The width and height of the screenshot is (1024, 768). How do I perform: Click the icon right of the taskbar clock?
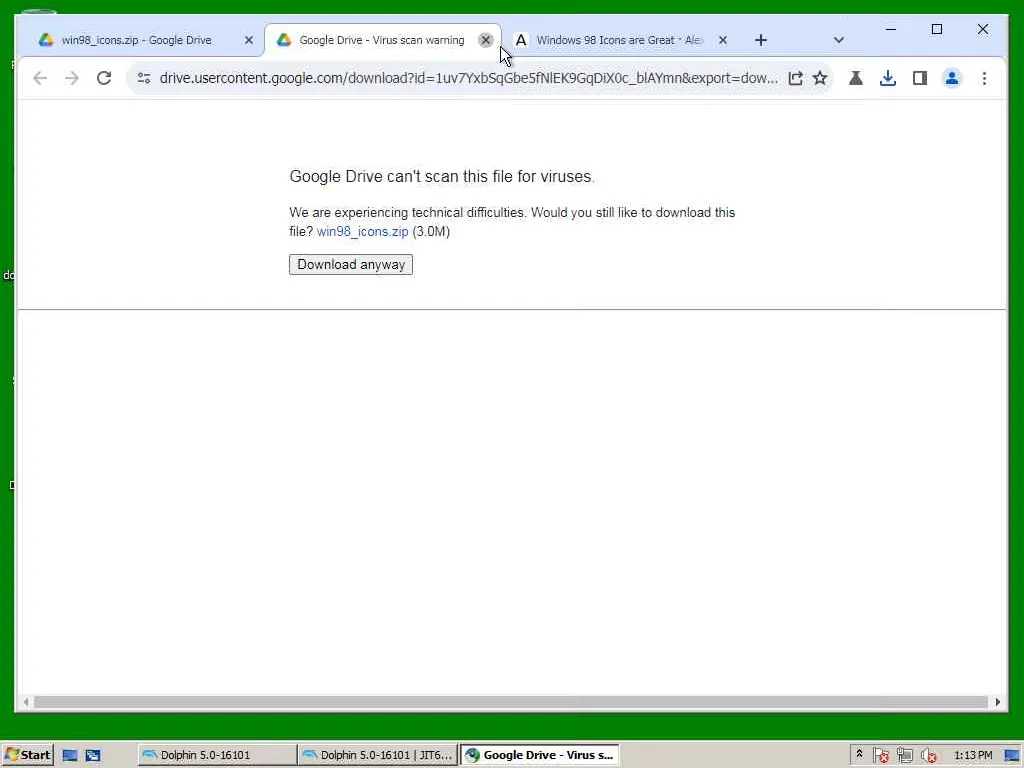click(1012, 756)
